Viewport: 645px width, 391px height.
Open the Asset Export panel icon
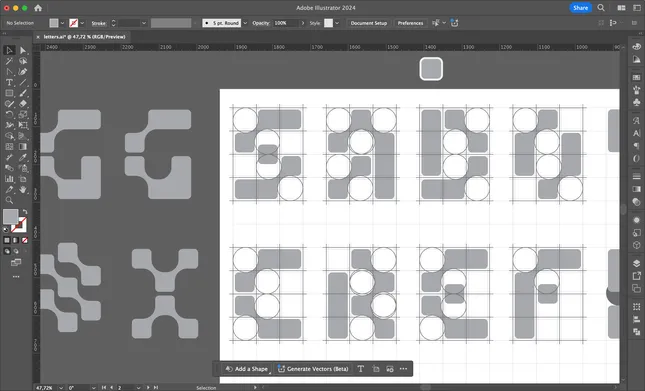pos(636,276)
